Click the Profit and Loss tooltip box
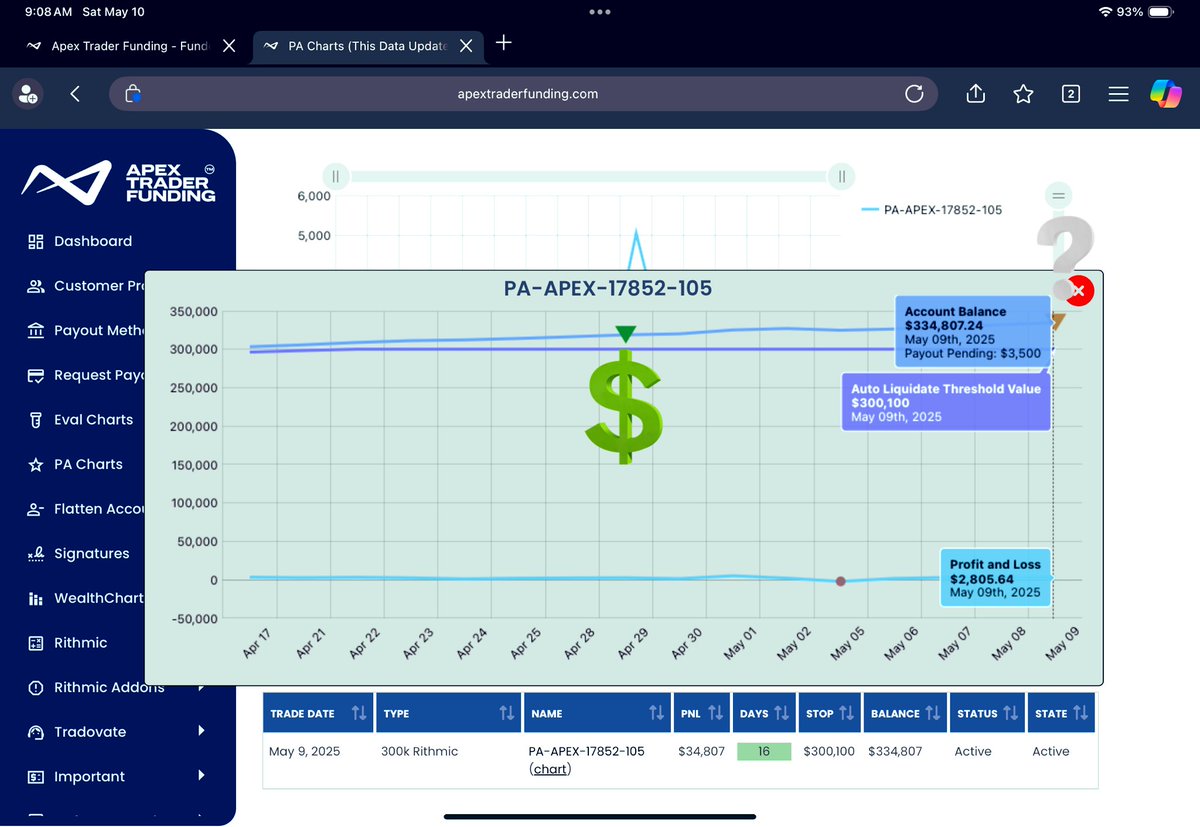 (996, 578)
